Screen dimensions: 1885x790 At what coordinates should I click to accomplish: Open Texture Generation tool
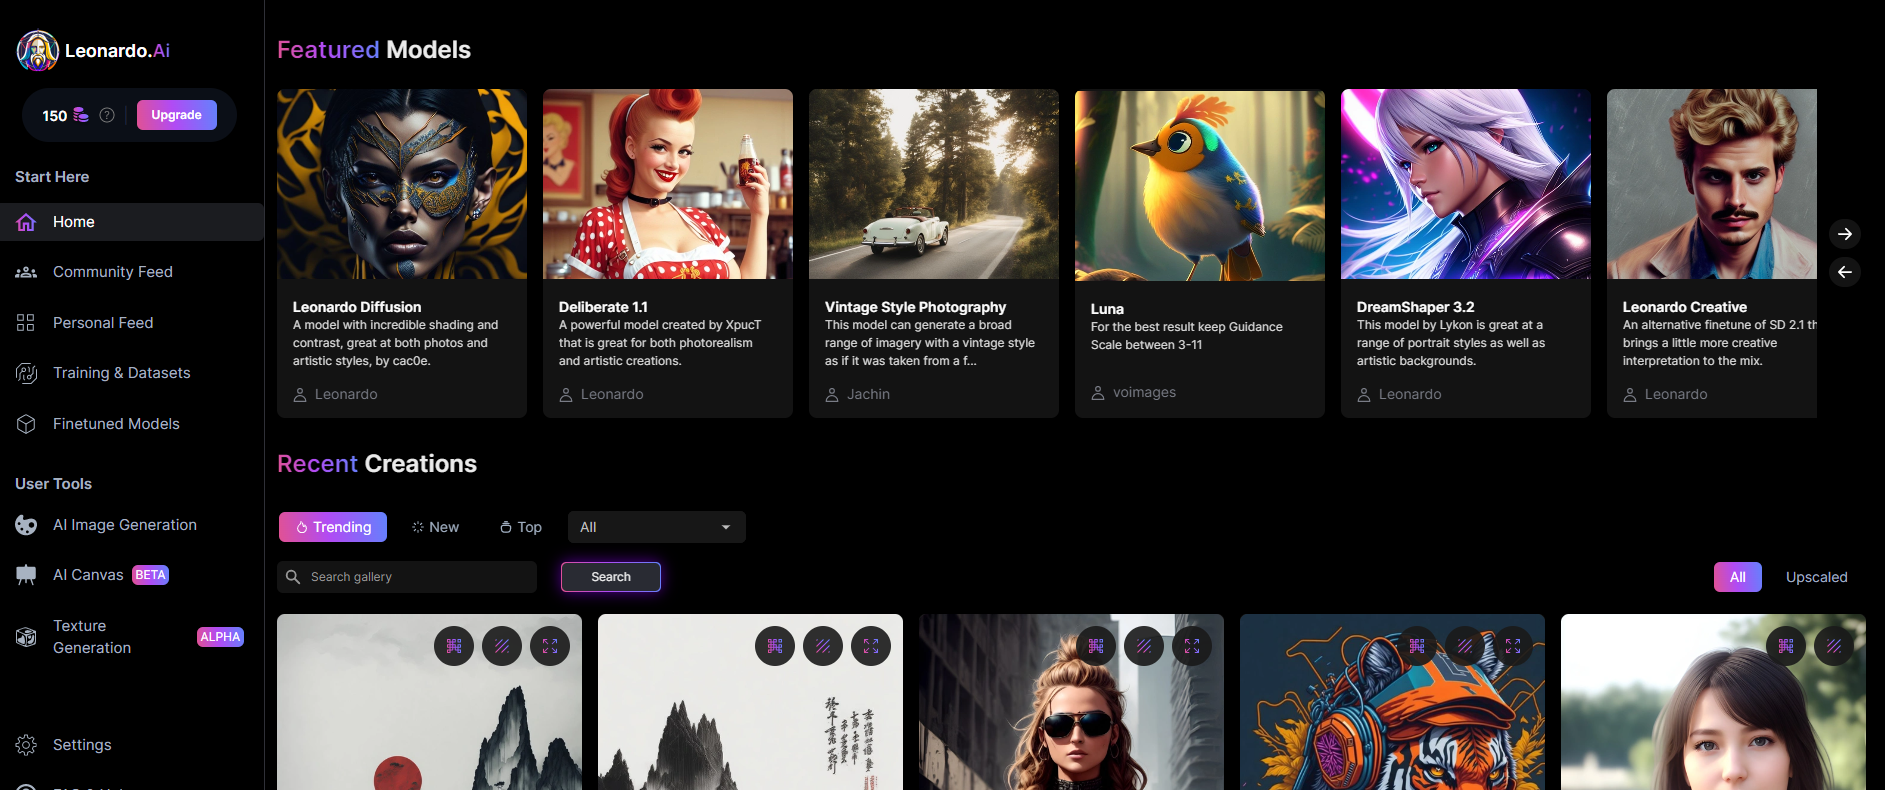92,637
